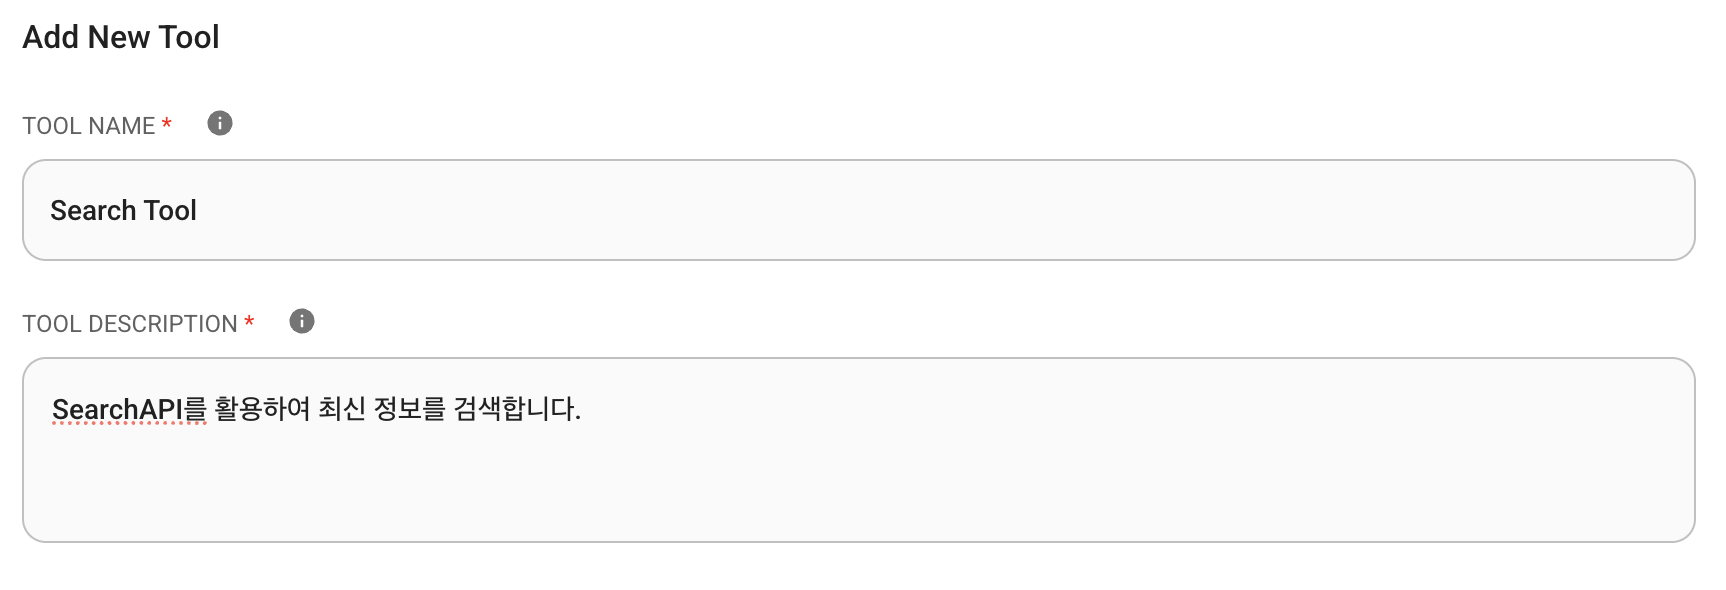Click the word "활용하여" in the description
Viewport: 1726px width, 590px height.
click(262, 409)
